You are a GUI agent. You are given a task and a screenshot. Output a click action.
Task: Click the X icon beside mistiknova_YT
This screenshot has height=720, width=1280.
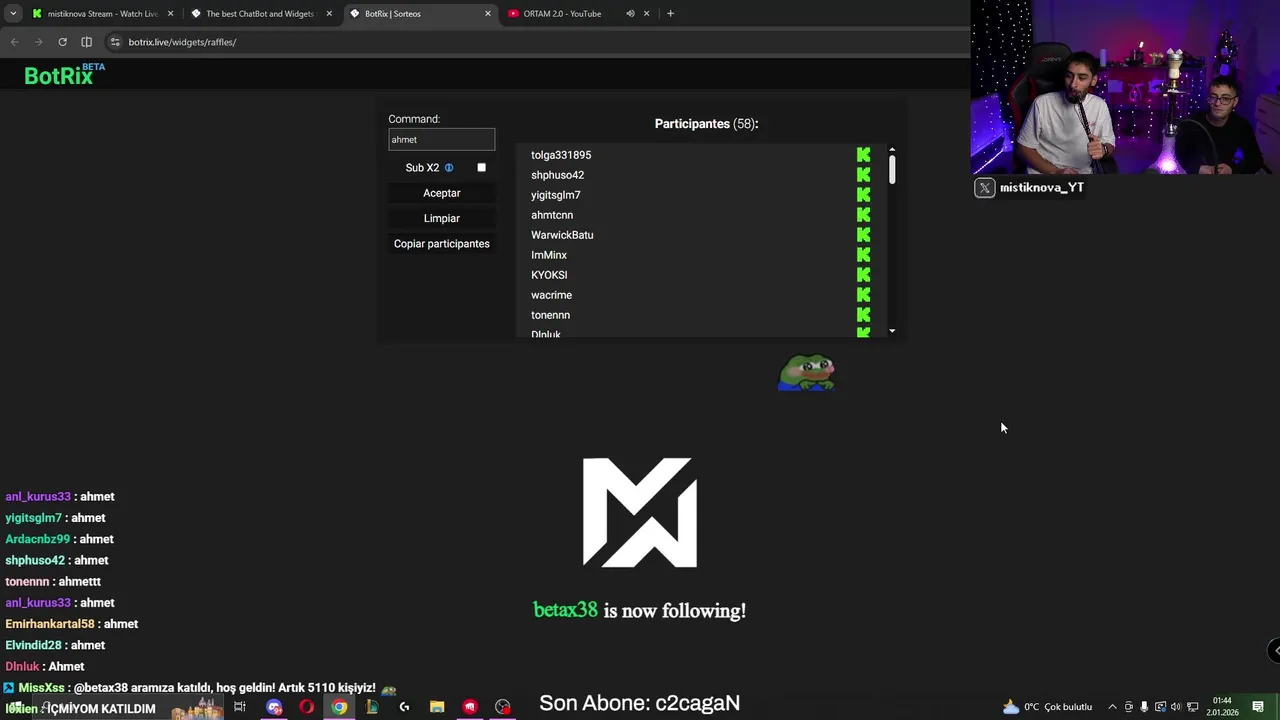point(985,187)
